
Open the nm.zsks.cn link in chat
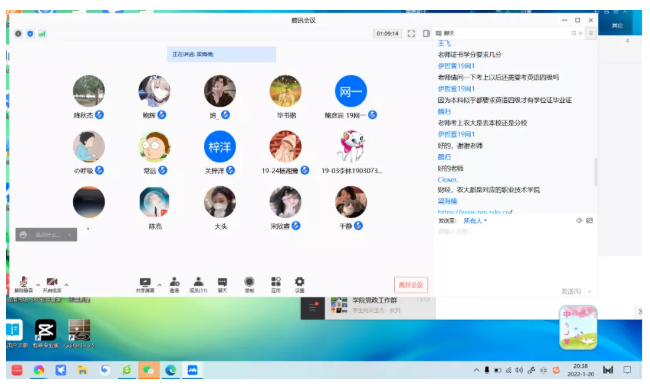click(x=475, y=212)
